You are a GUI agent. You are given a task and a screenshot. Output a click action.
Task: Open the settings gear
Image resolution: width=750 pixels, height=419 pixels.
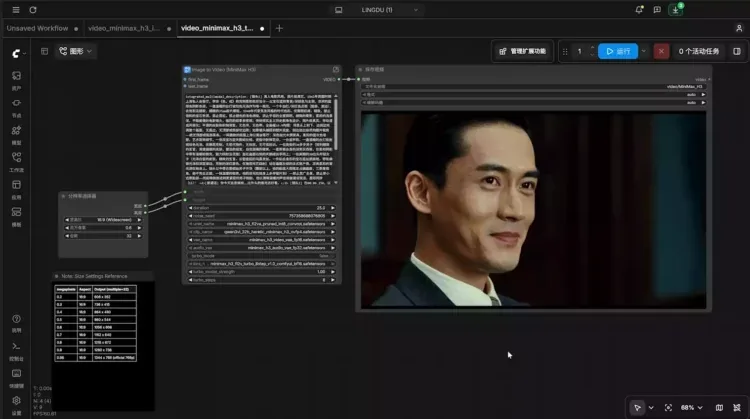click(16, 405)
